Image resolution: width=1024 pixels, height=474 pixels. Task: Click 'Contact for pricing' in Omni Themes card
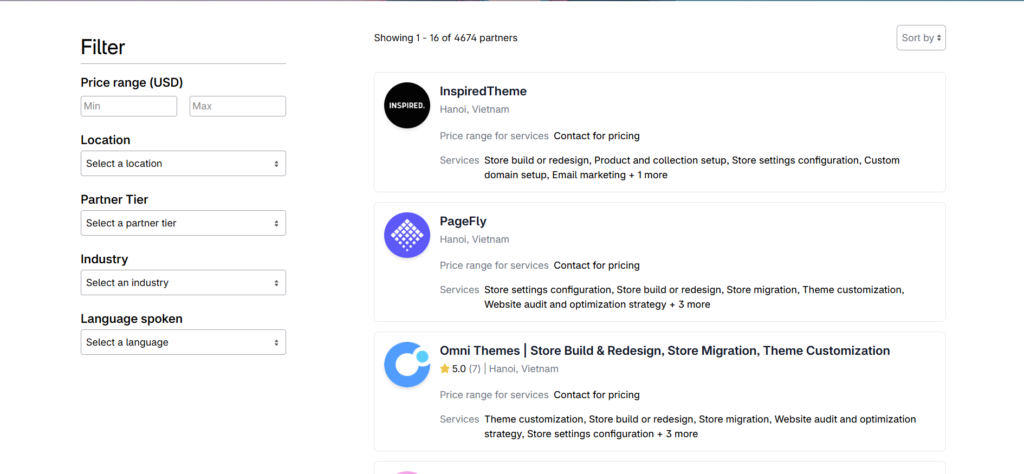(x=597, y=395)
